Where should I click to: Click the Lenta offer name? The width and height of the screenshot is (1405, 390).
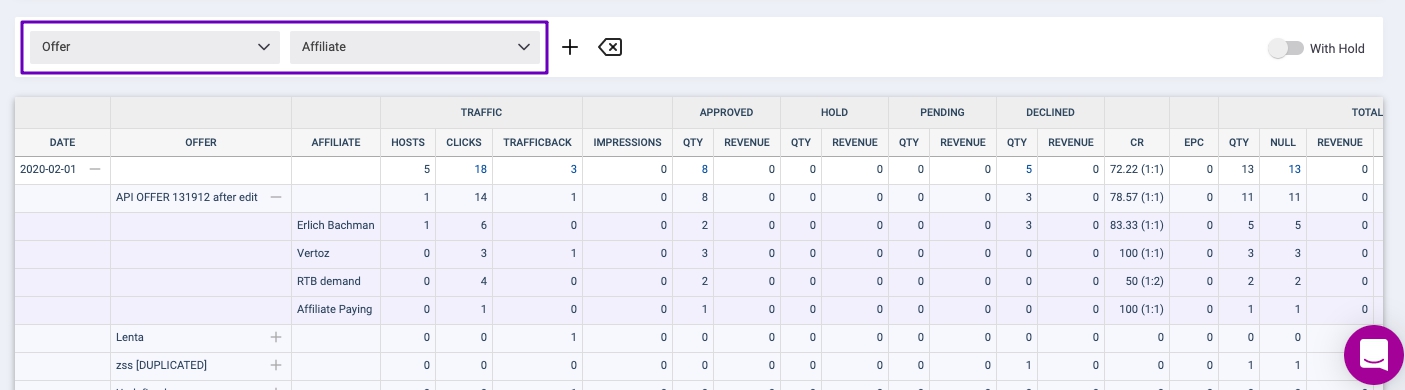tap(130, 338)
